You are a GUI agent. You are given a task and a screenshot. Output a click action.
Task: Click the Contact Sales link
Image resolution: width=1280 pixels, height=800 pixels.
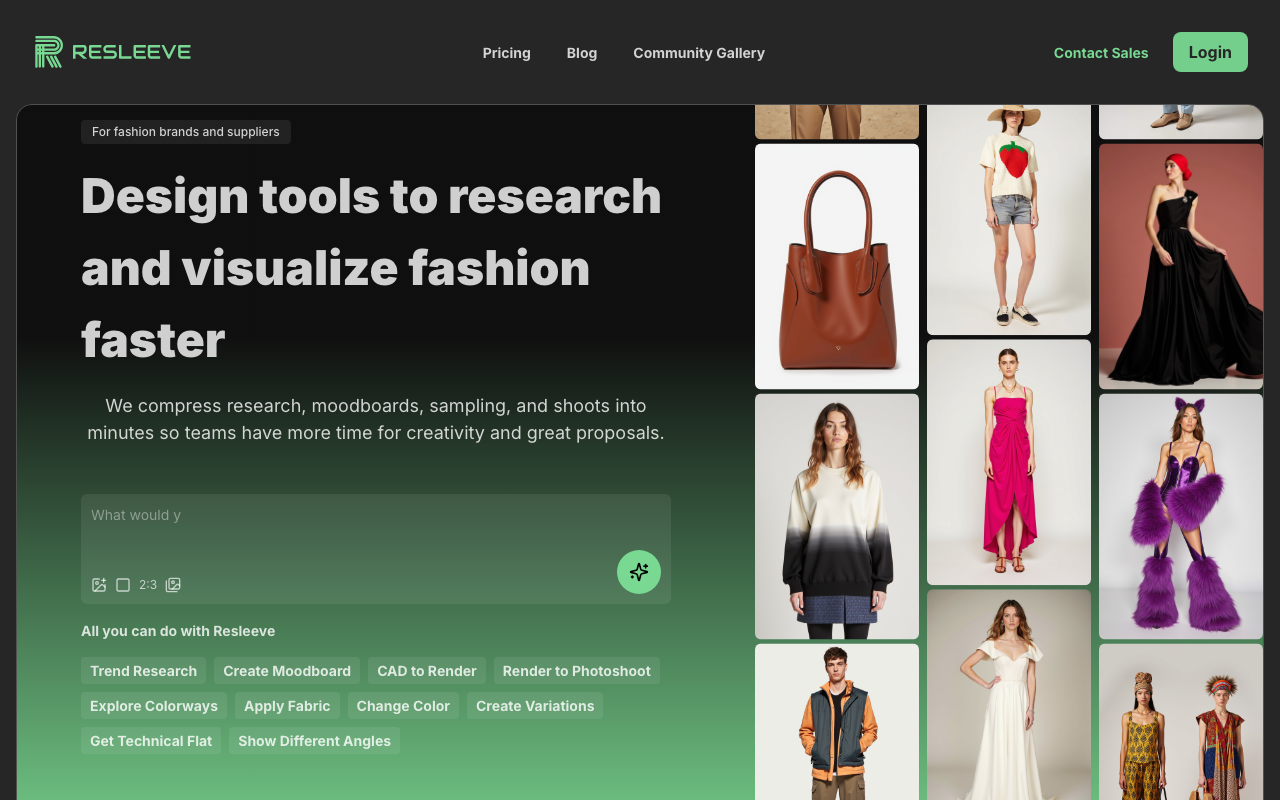(1100, 53)
